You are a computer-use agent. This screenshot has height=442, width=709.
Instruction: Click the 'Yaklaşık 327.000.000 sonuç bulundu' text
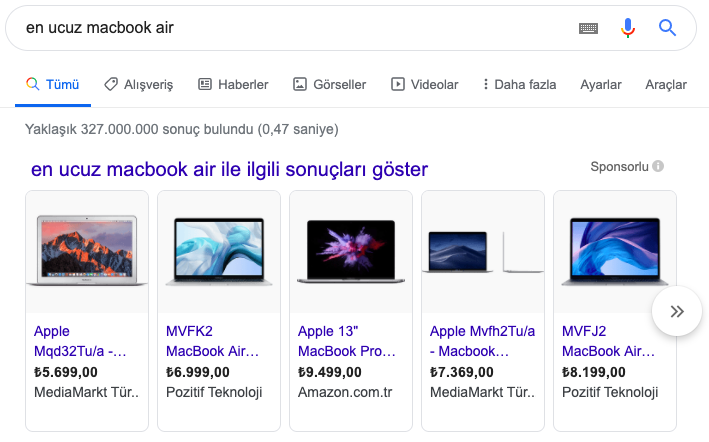click(x=139, y=129)
